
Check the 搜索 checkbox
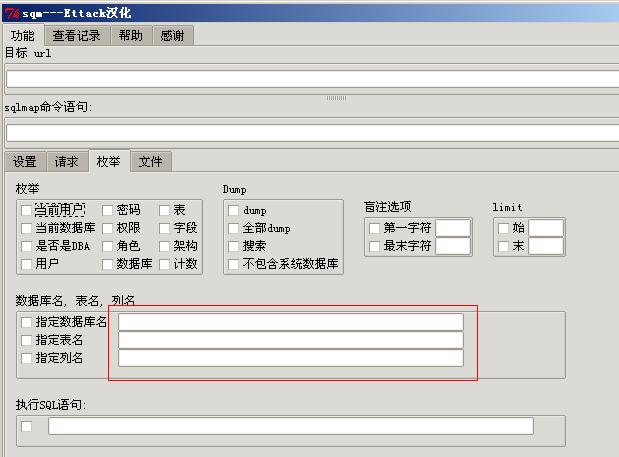point(233,246)
